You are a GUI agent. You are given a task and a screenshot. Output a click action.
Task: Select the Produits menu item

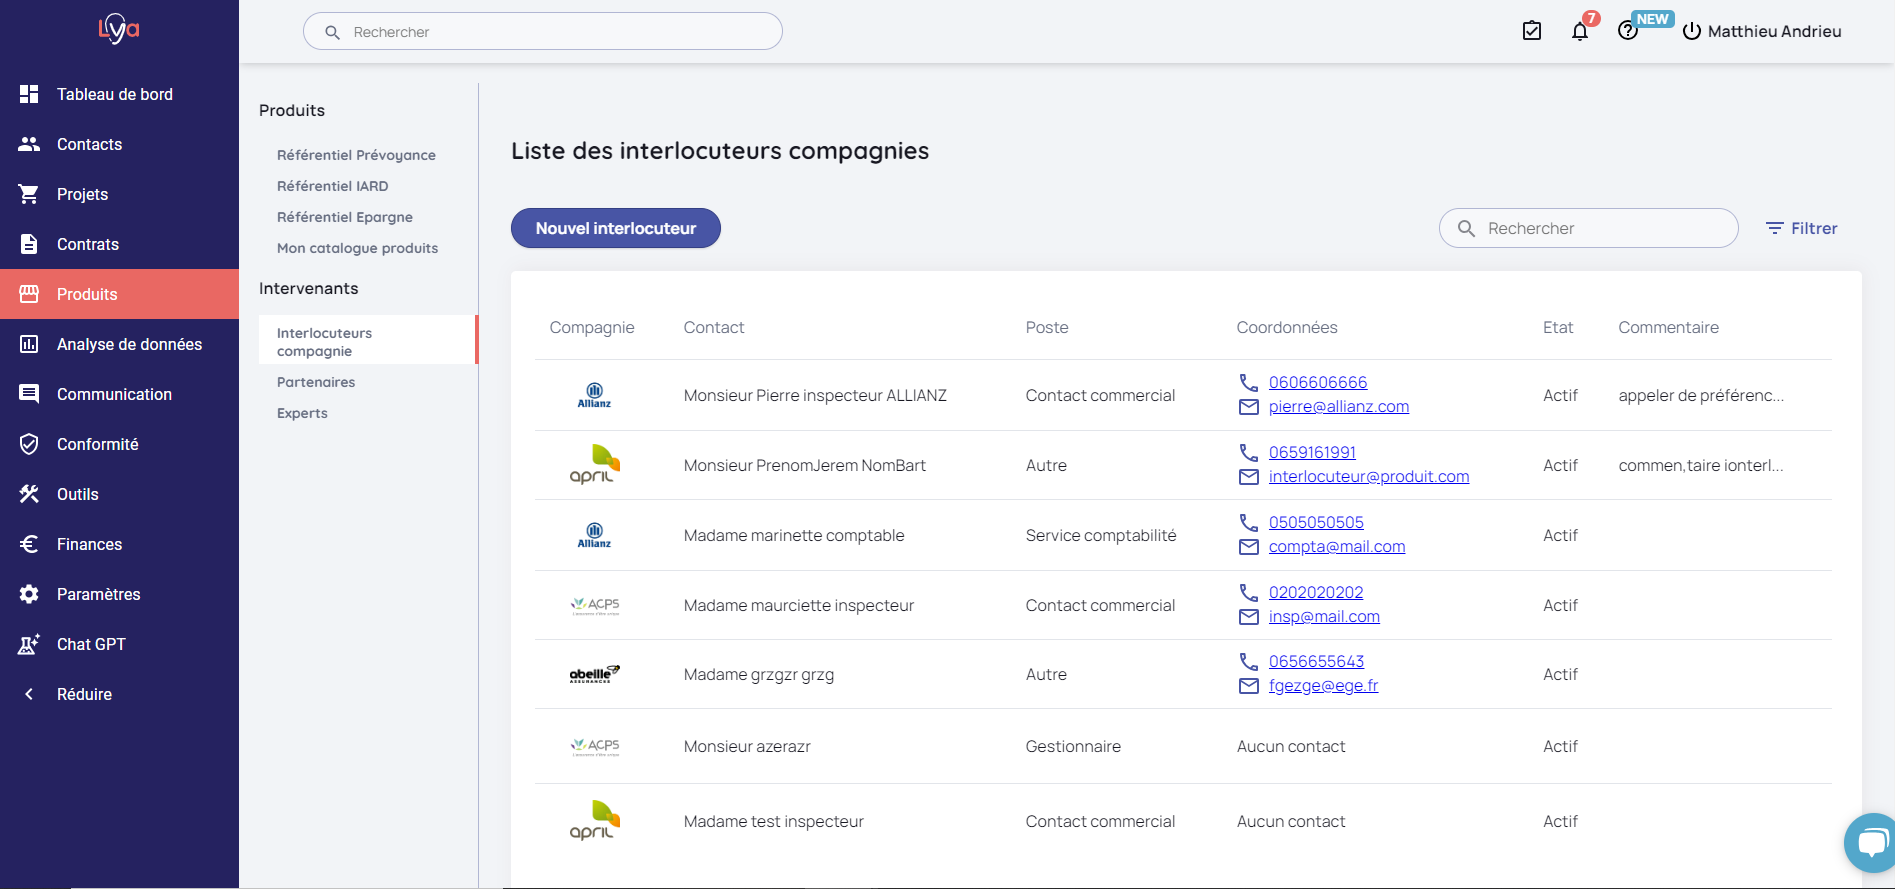[119, 294]
